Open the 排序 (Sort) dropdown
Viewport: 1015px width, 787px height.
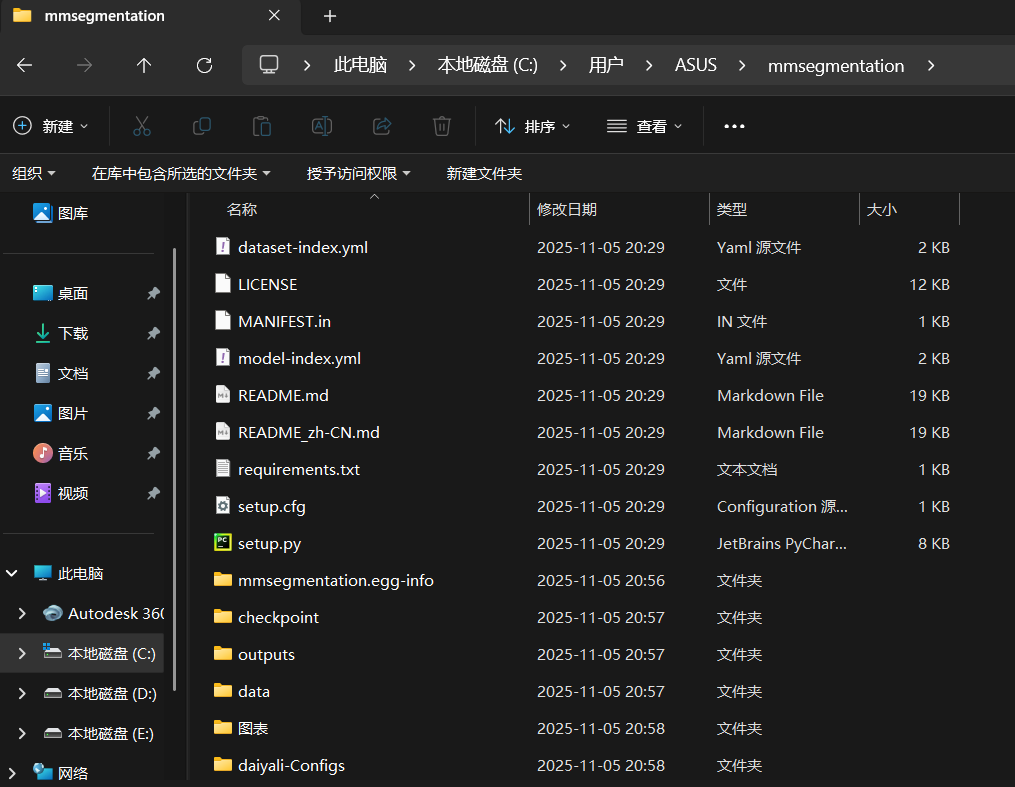click(x=532, y=126)
